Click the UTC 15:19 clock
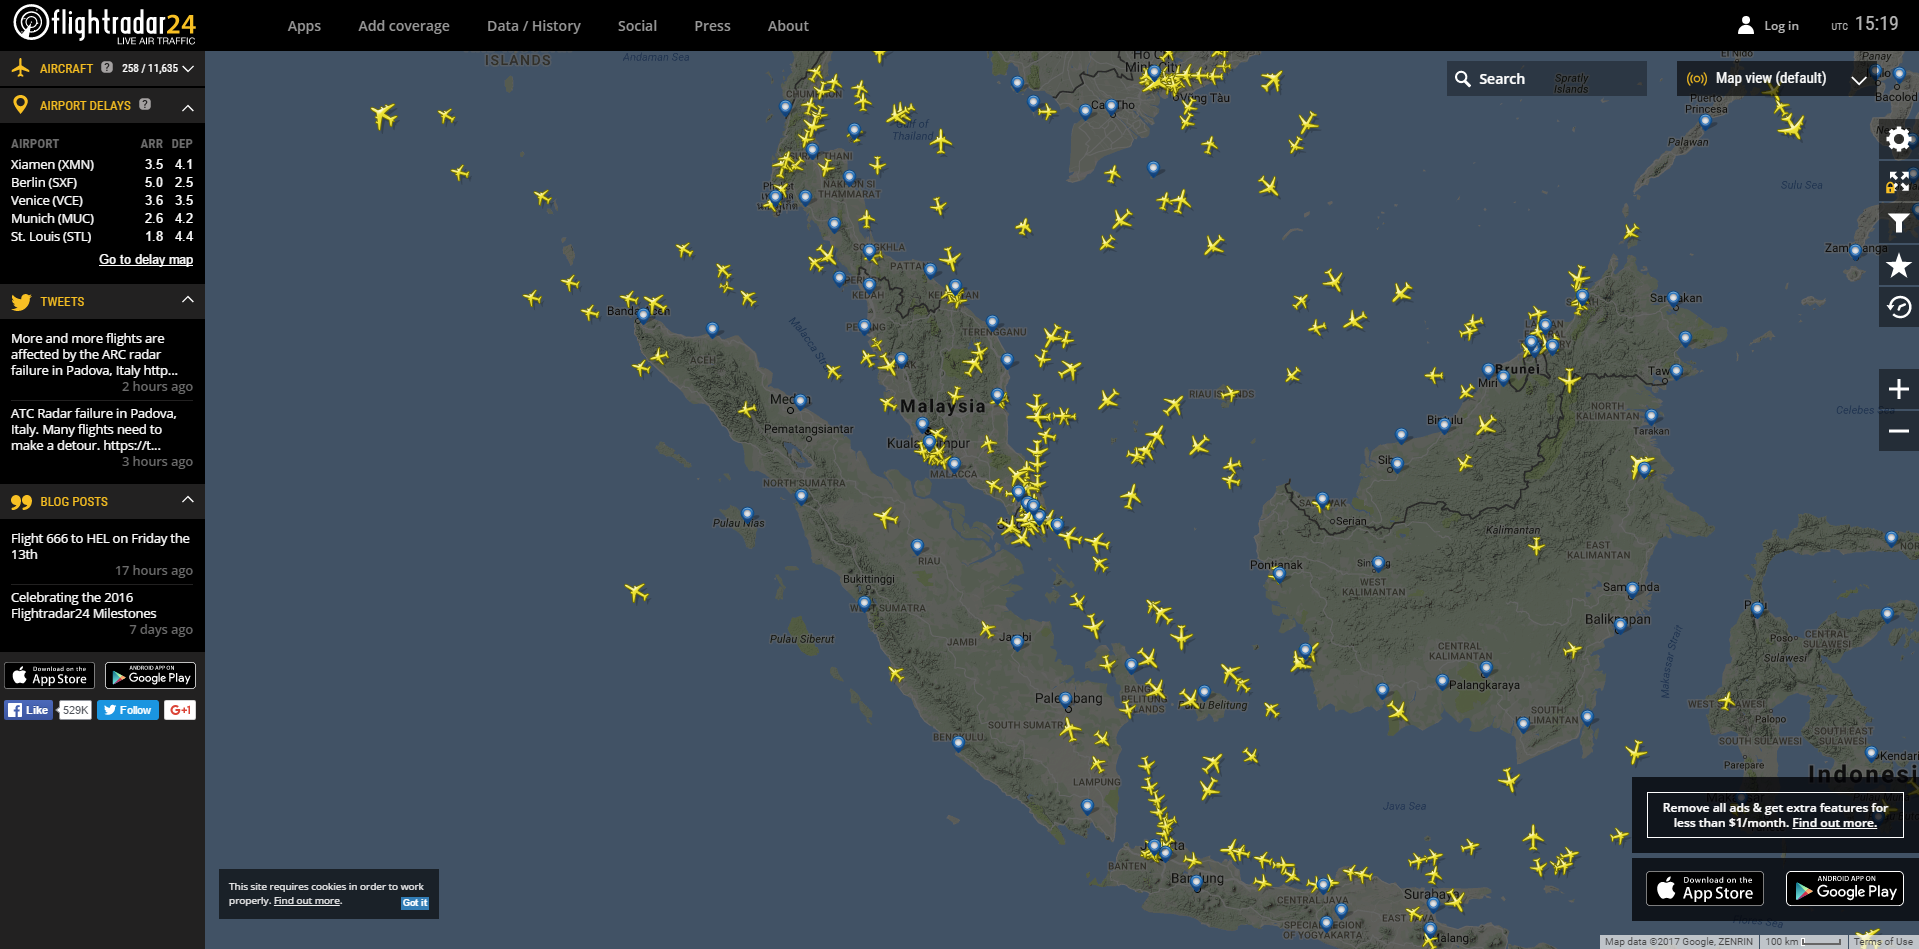The height and width of the screenshot is (949, 1919). coord(1865,24)
